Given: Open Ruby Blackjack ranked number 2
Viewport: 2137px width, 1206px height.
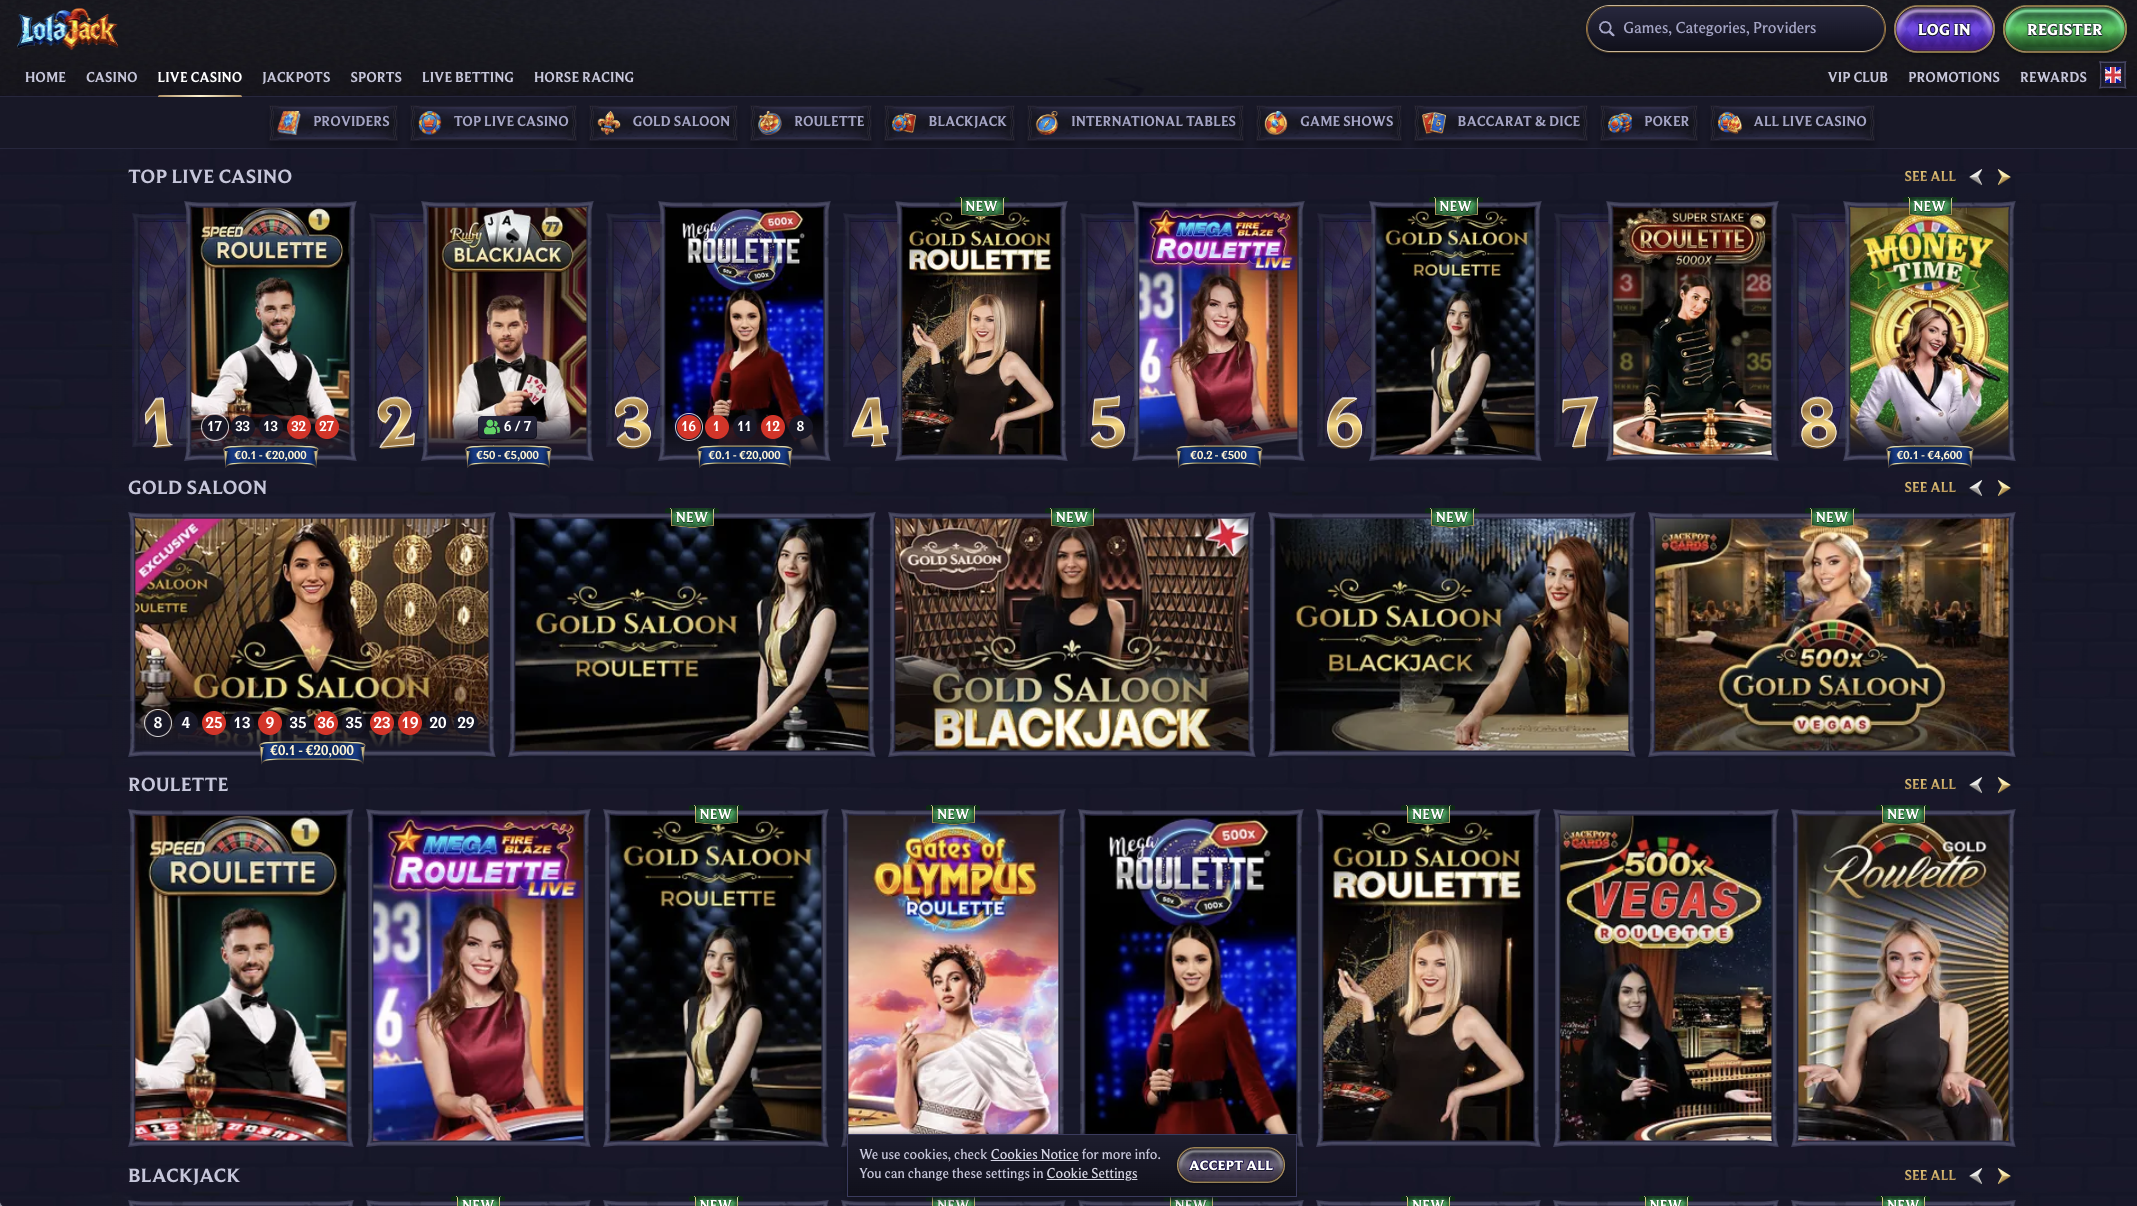Looking at the screenshot, I should (507, 330).
